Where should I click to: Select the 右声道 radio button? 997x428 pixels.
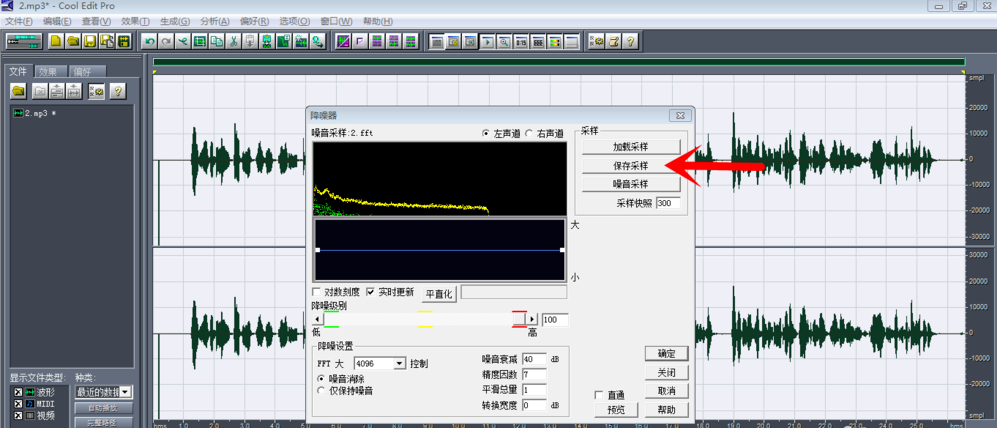[x=529, y=134]
